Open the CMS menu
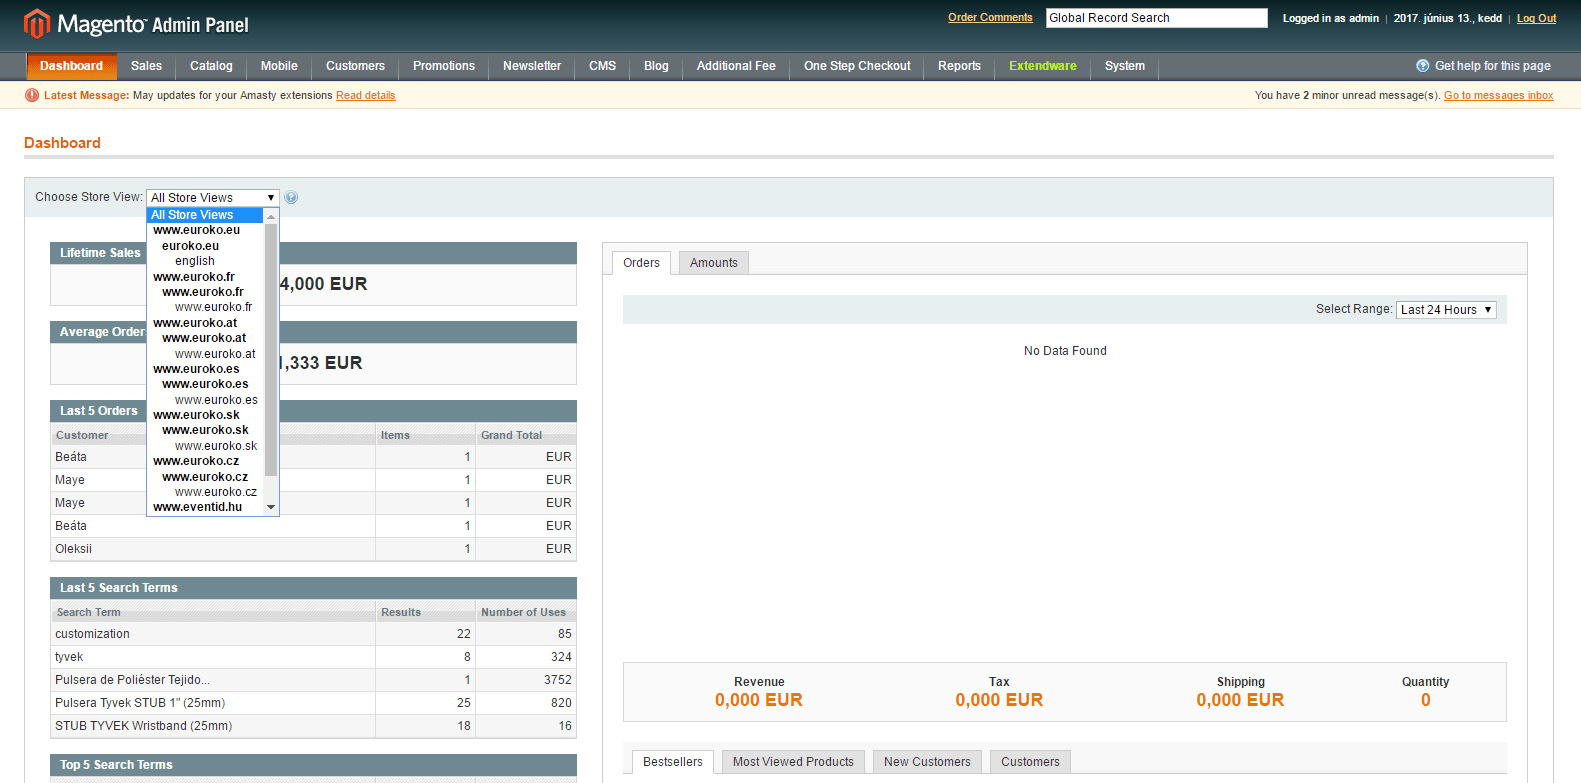This screenshot has width=1581, height=783. pyautogui.click(x=602, y=66)
